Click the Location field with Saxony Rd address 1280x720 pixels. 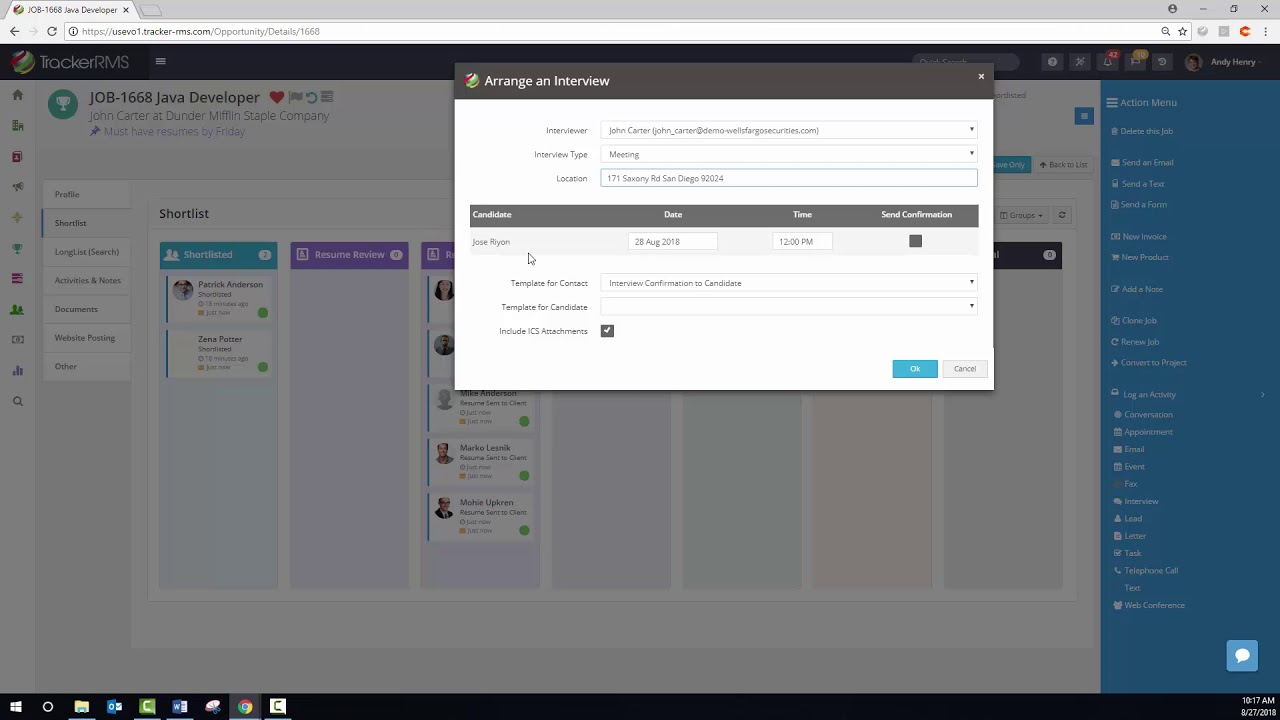tap(789, 178)
